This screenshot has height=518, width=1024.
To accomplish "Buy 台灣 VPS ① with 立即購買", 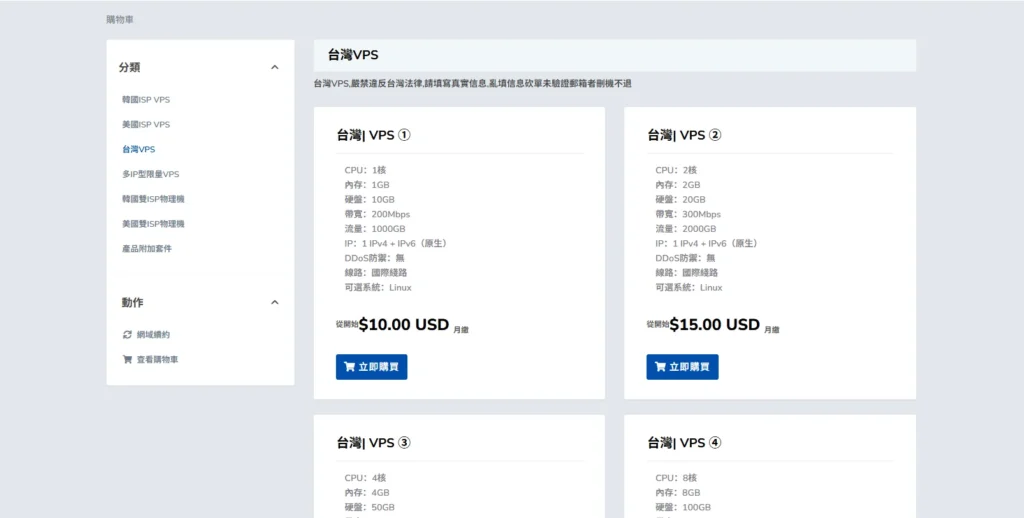I will pyautogui.click(x=372, y=367).
